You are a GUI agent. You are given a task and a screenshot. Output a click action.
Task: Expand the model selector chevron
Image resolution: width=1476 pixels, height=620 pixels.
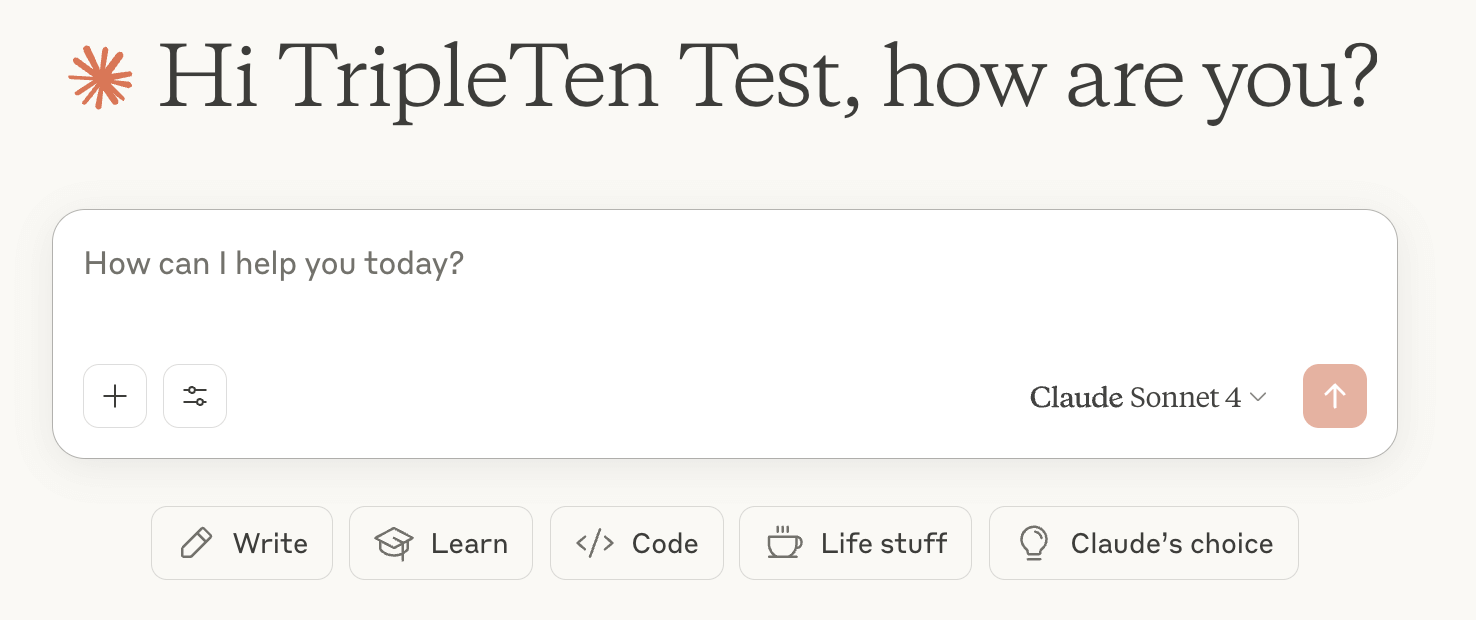1259,397
